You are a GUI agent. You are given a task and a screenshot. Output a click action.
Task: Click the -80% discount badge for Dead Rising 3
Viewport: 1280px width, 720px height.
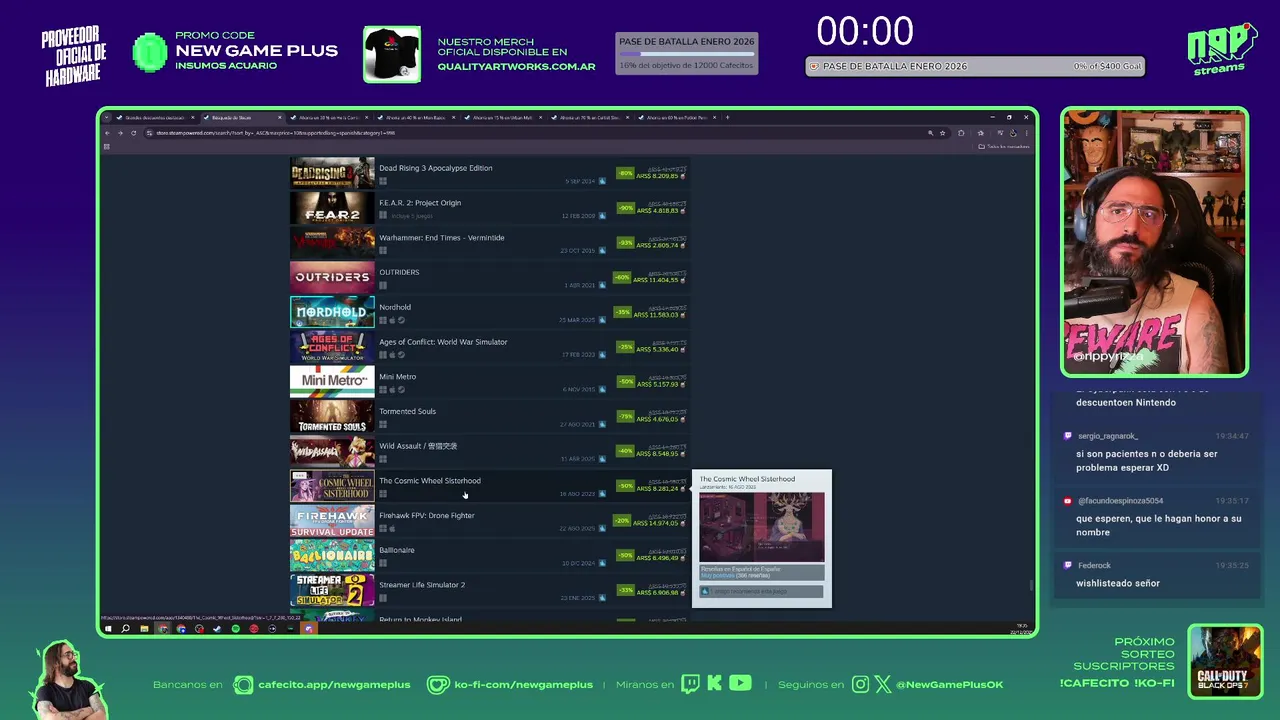coord(625,173)
